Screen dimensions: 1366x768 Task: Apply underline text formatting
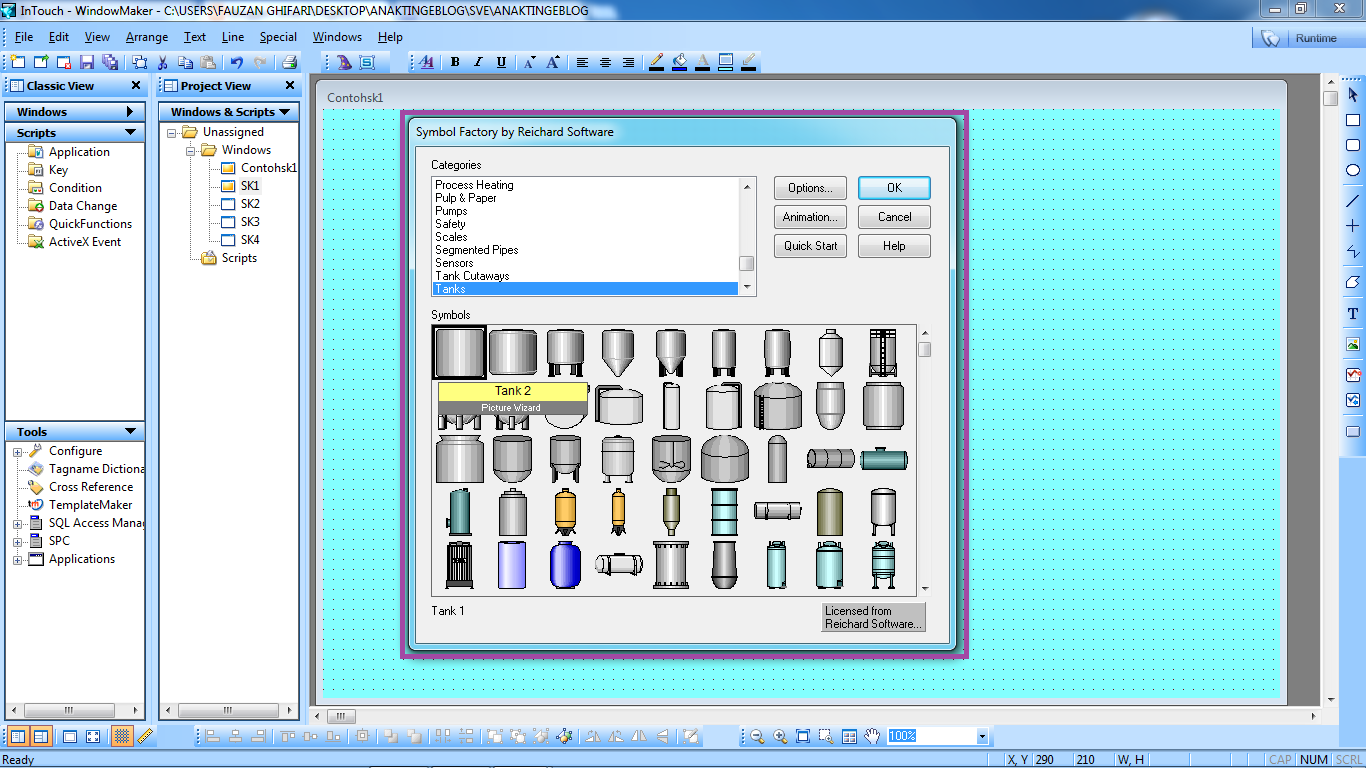501,62
